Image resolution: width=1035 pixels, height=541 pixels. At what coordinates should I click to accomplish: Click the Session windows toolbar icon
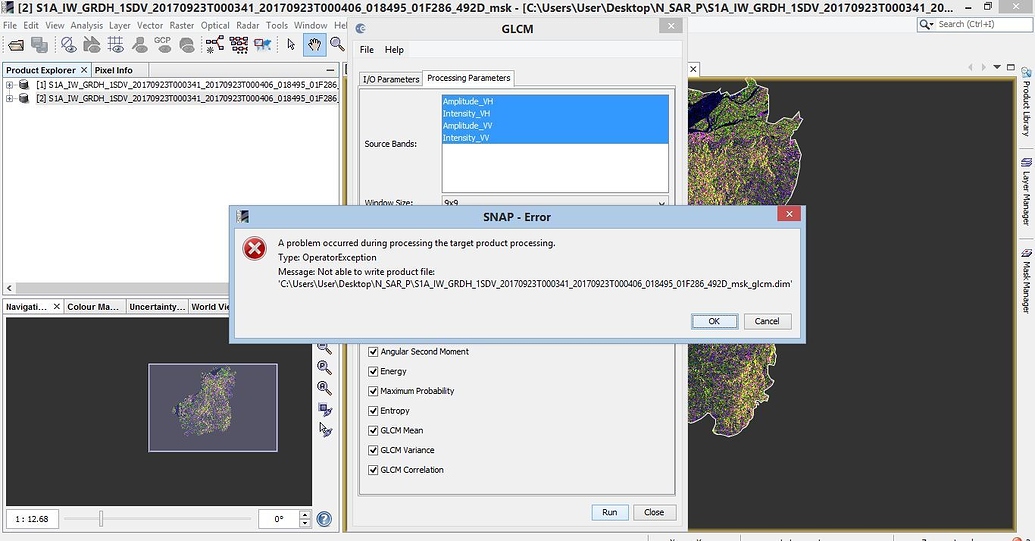(x=40, y=45)
